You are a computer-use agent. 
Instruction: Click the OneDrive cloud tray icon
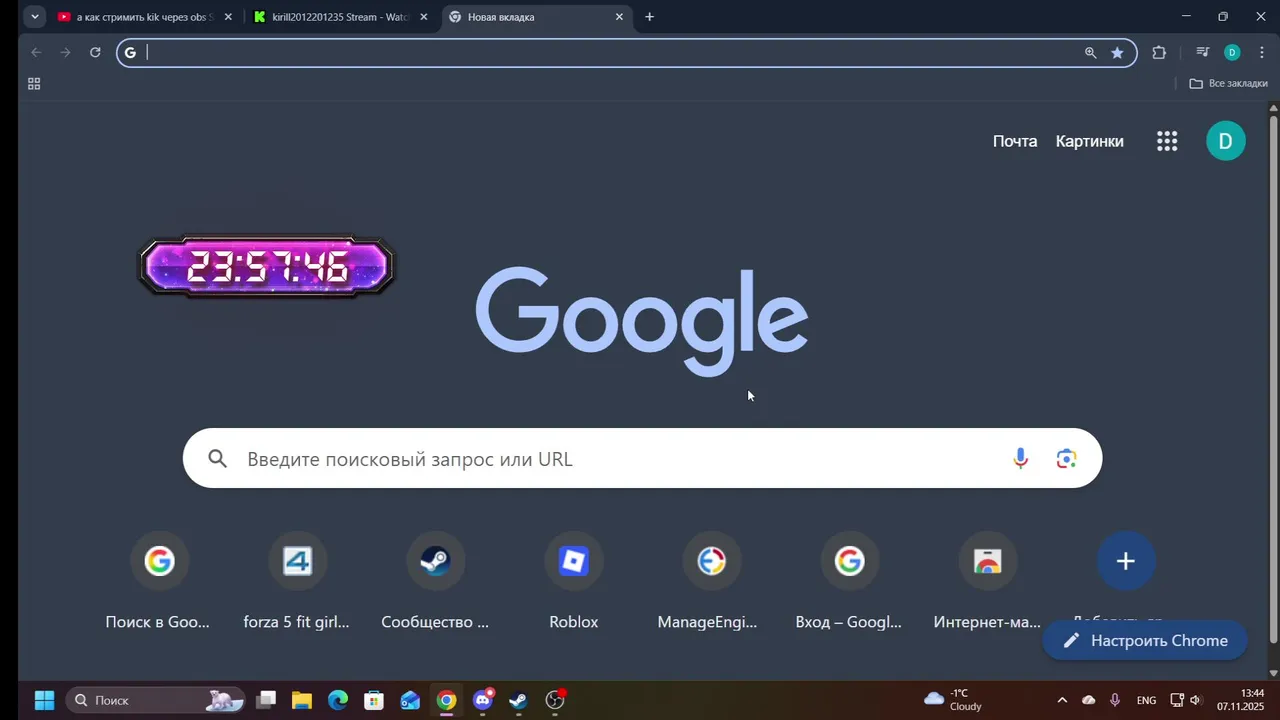click(1089, 700)
